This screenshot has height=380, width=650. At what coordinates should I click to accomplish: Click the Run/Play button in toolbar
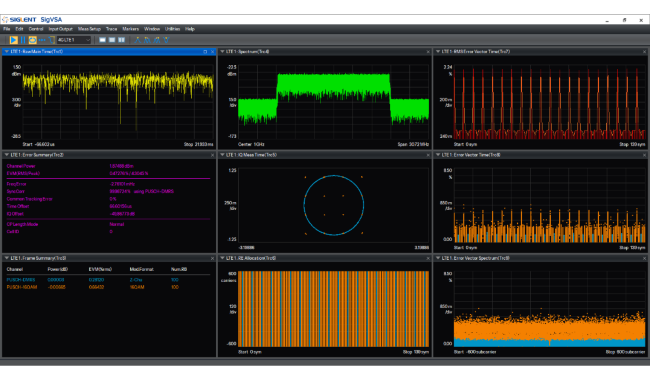click(13, 40)
